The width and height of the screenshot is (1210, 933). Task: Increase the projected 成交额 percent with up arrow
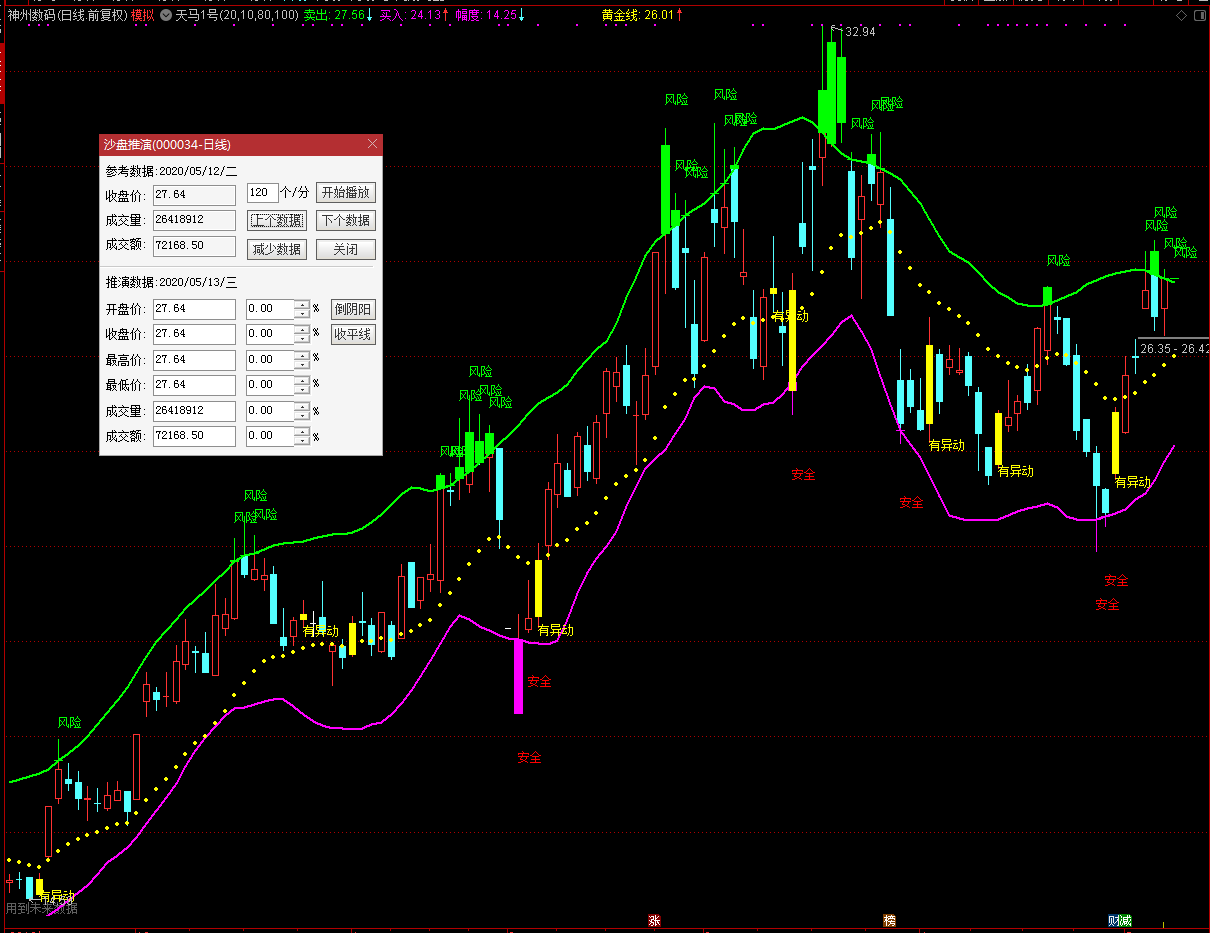(x=301, y=431)
